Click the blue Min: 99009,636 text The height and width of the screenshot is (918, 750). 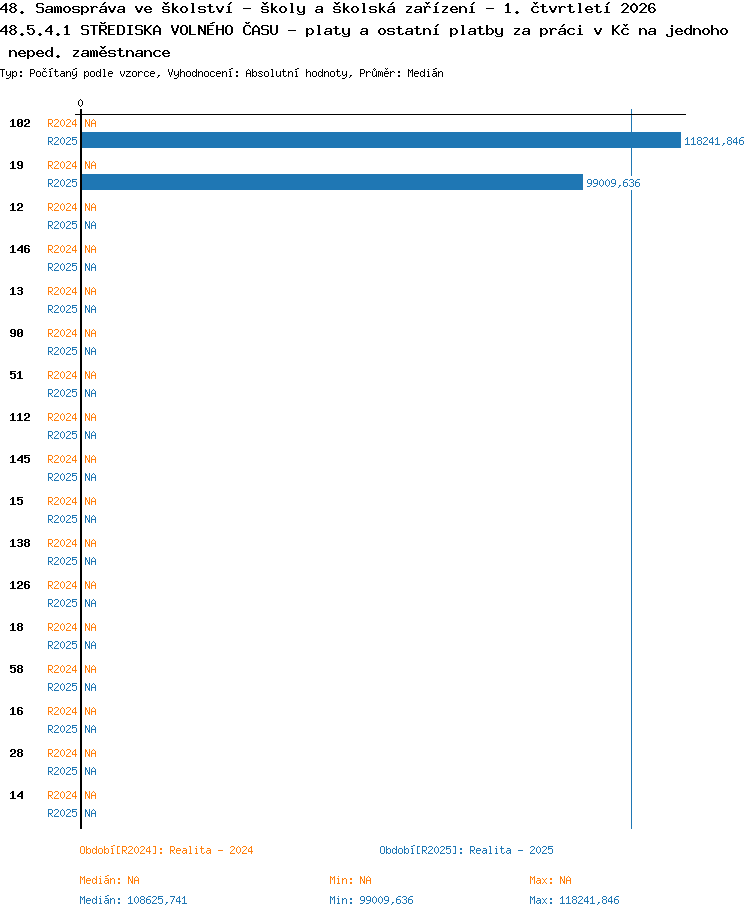click(x=371, y=900)
